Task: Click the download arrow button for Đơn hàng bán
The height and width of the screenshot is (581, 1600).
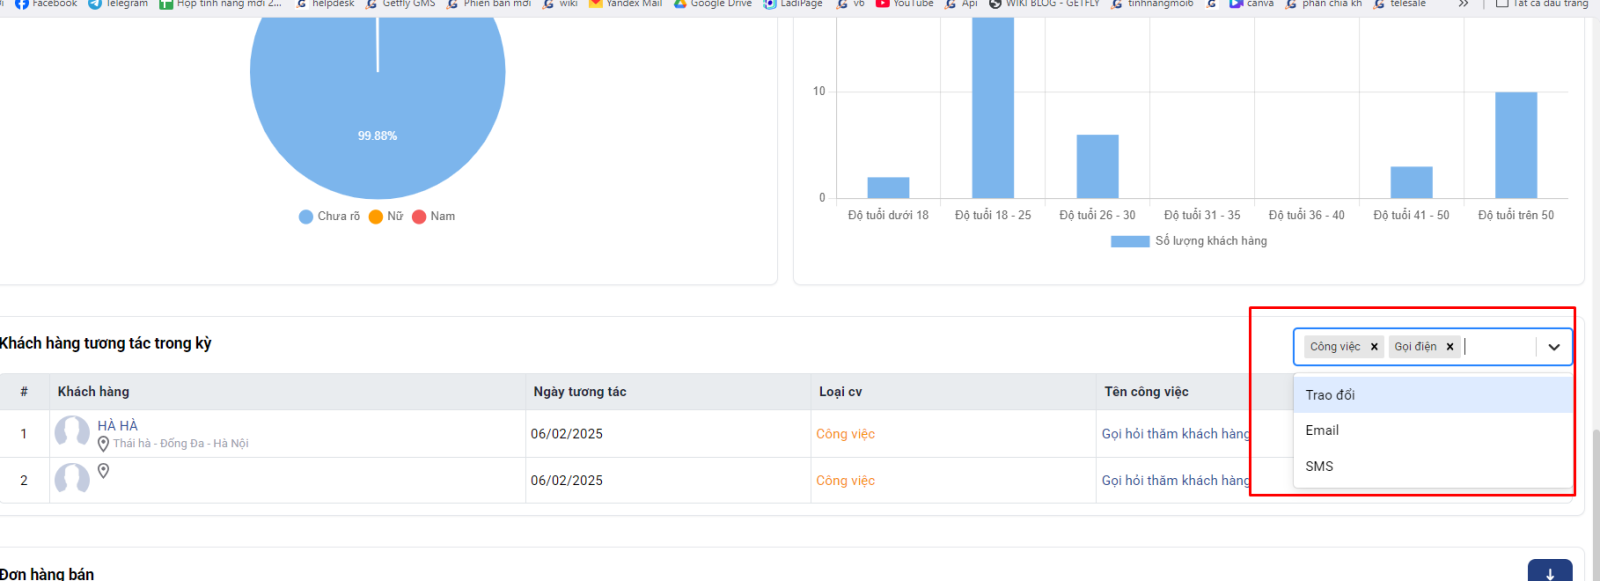Action: pyautogui.click(x=1549, y=573)
